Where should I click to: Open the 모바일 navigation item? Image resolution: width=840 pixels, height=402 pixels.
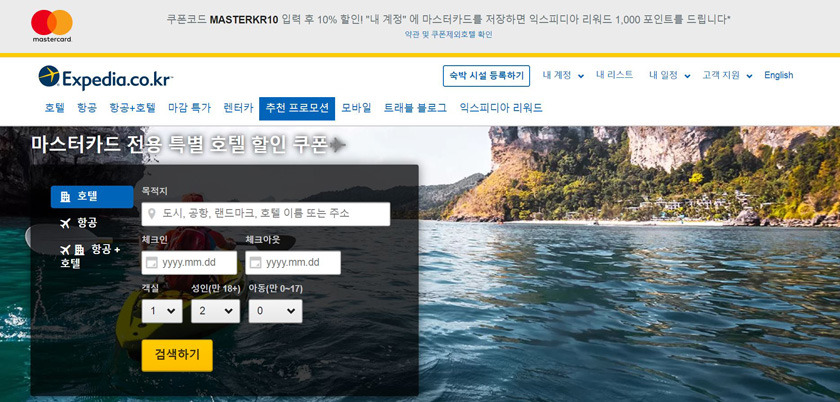(356, 108)
